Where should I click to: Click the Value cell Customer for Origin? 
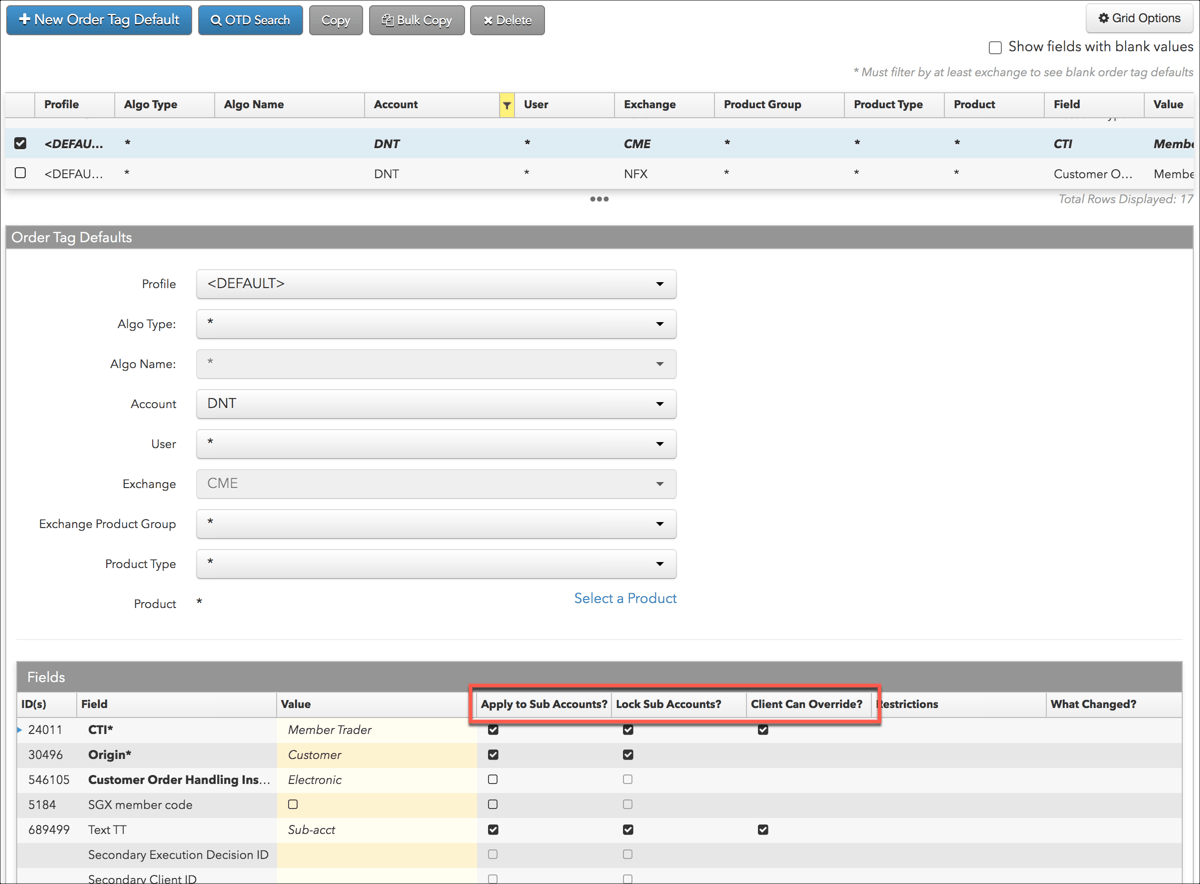[x=377, y=755]
